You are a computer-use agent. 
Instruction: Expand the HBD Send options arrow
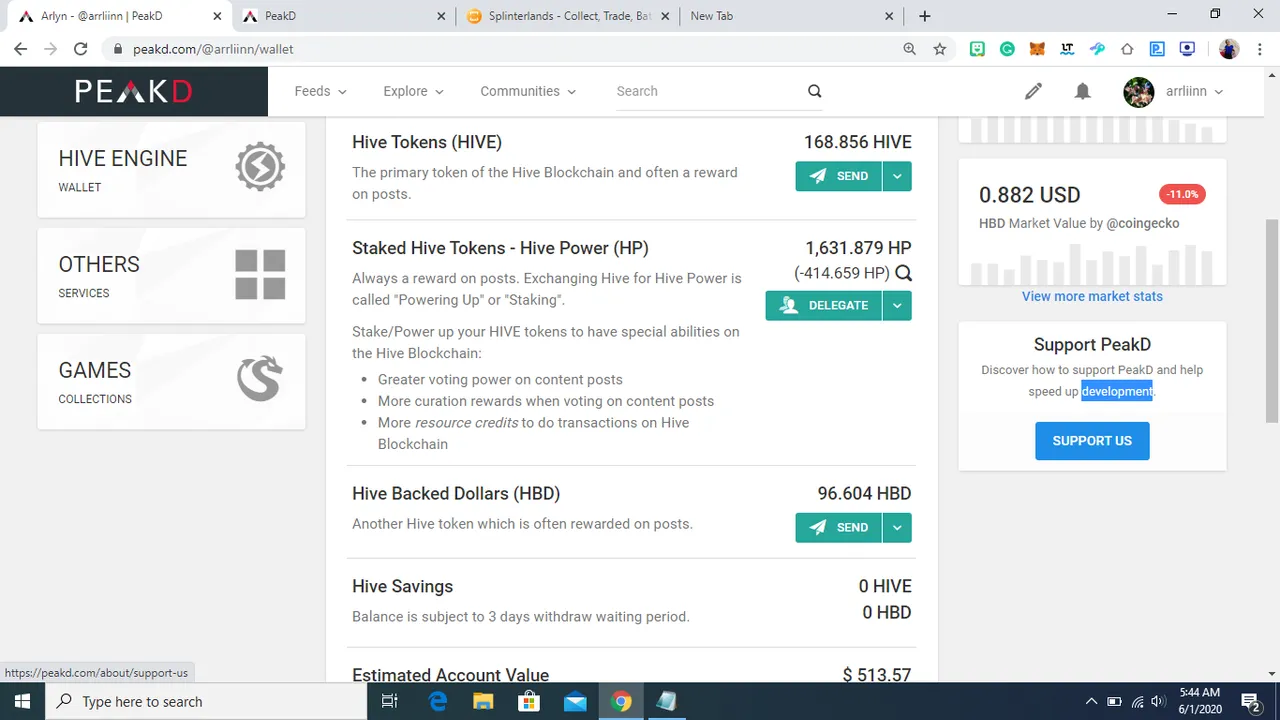point(897,527)
